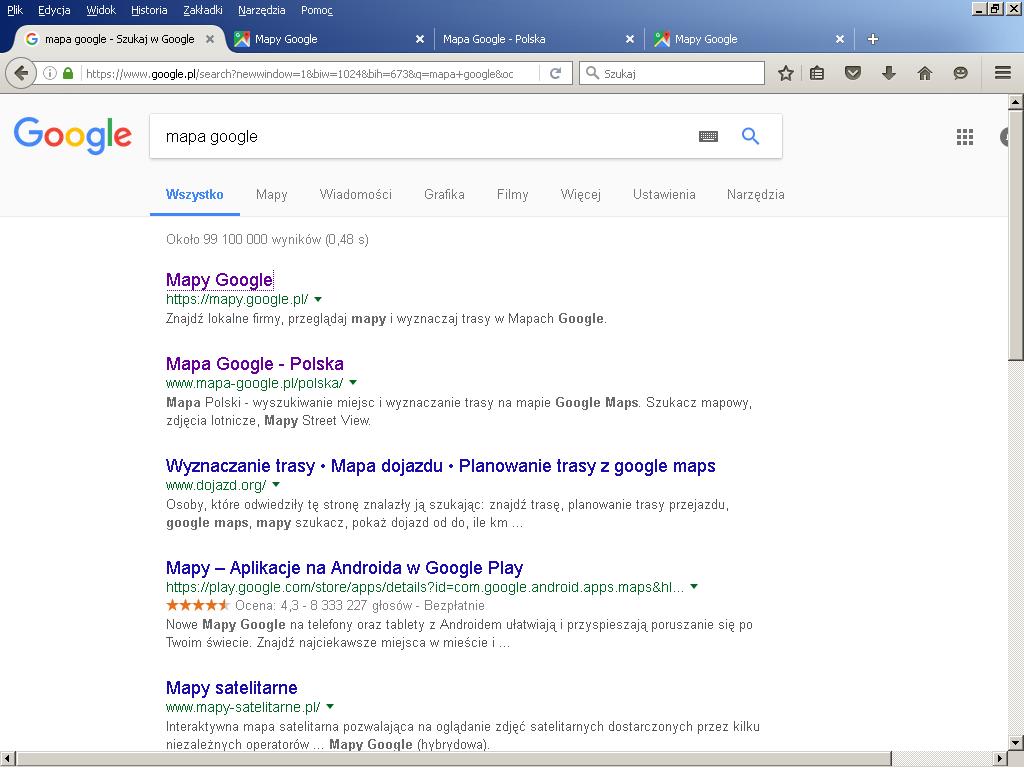This screenshot has width=1024, height=768.
Task: Open the 'Mapy Google' search result
Action: pos(219,280)
